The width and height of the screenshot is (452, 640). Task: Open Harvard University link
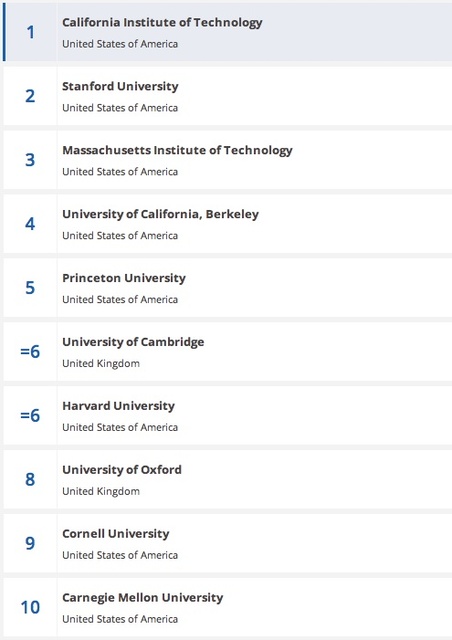(x=118, y=406)
